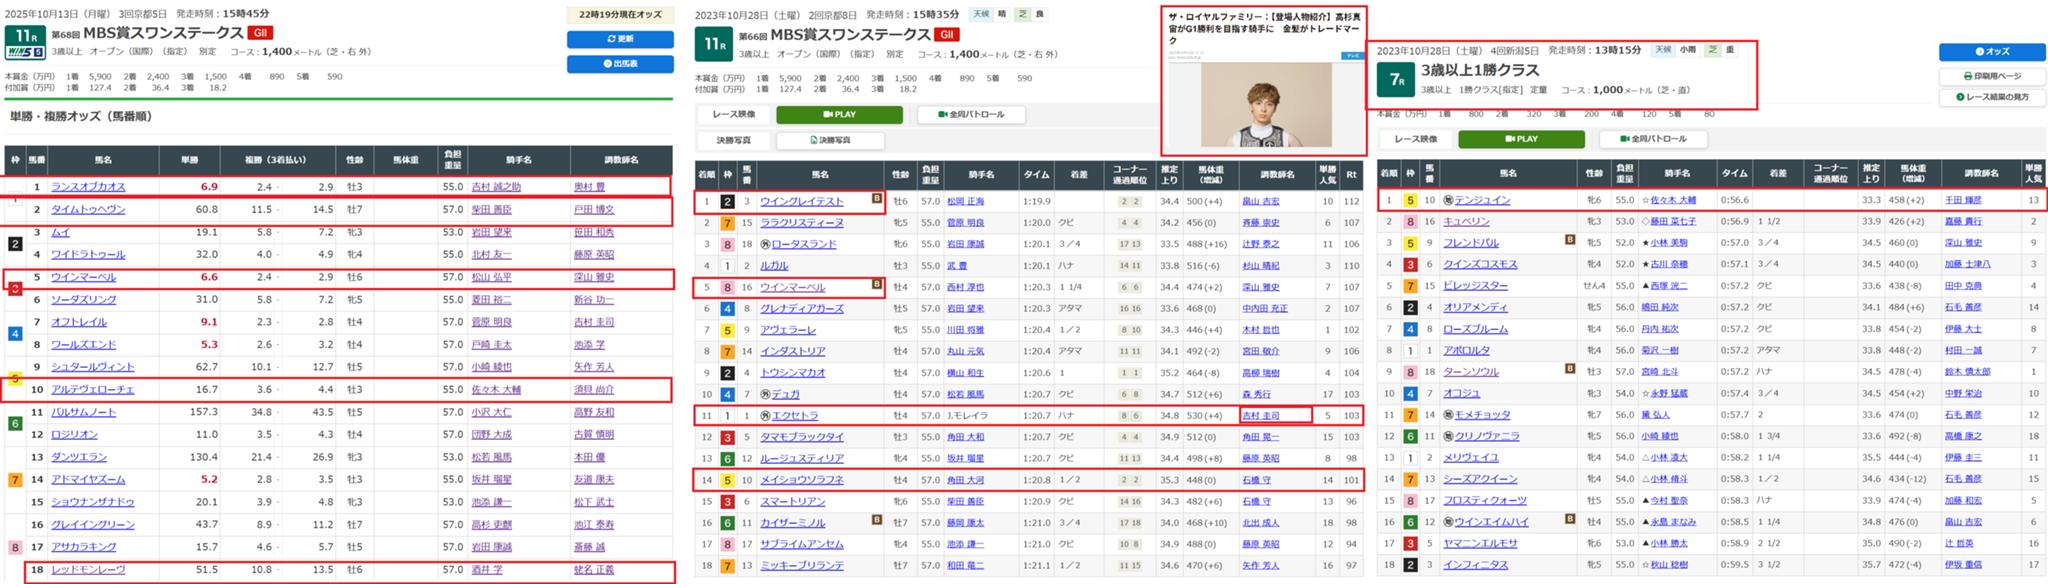Open horse link ランスオブカオス

coord(88,187)
